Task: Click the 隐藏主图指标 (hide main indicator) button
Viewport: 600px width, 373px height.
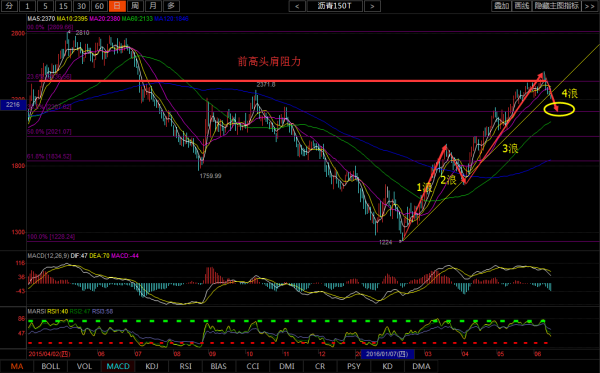Action: tap(557, 6)
